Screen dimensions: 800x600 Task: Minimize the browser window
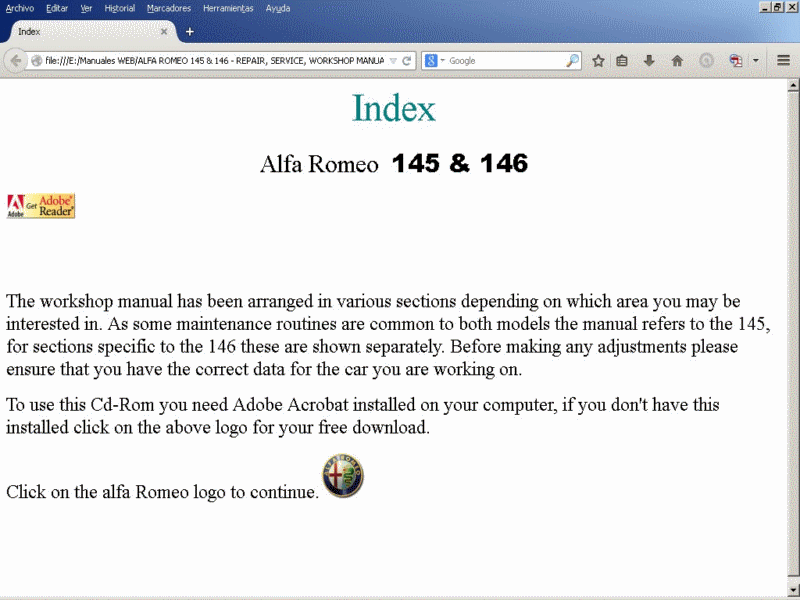765,7
